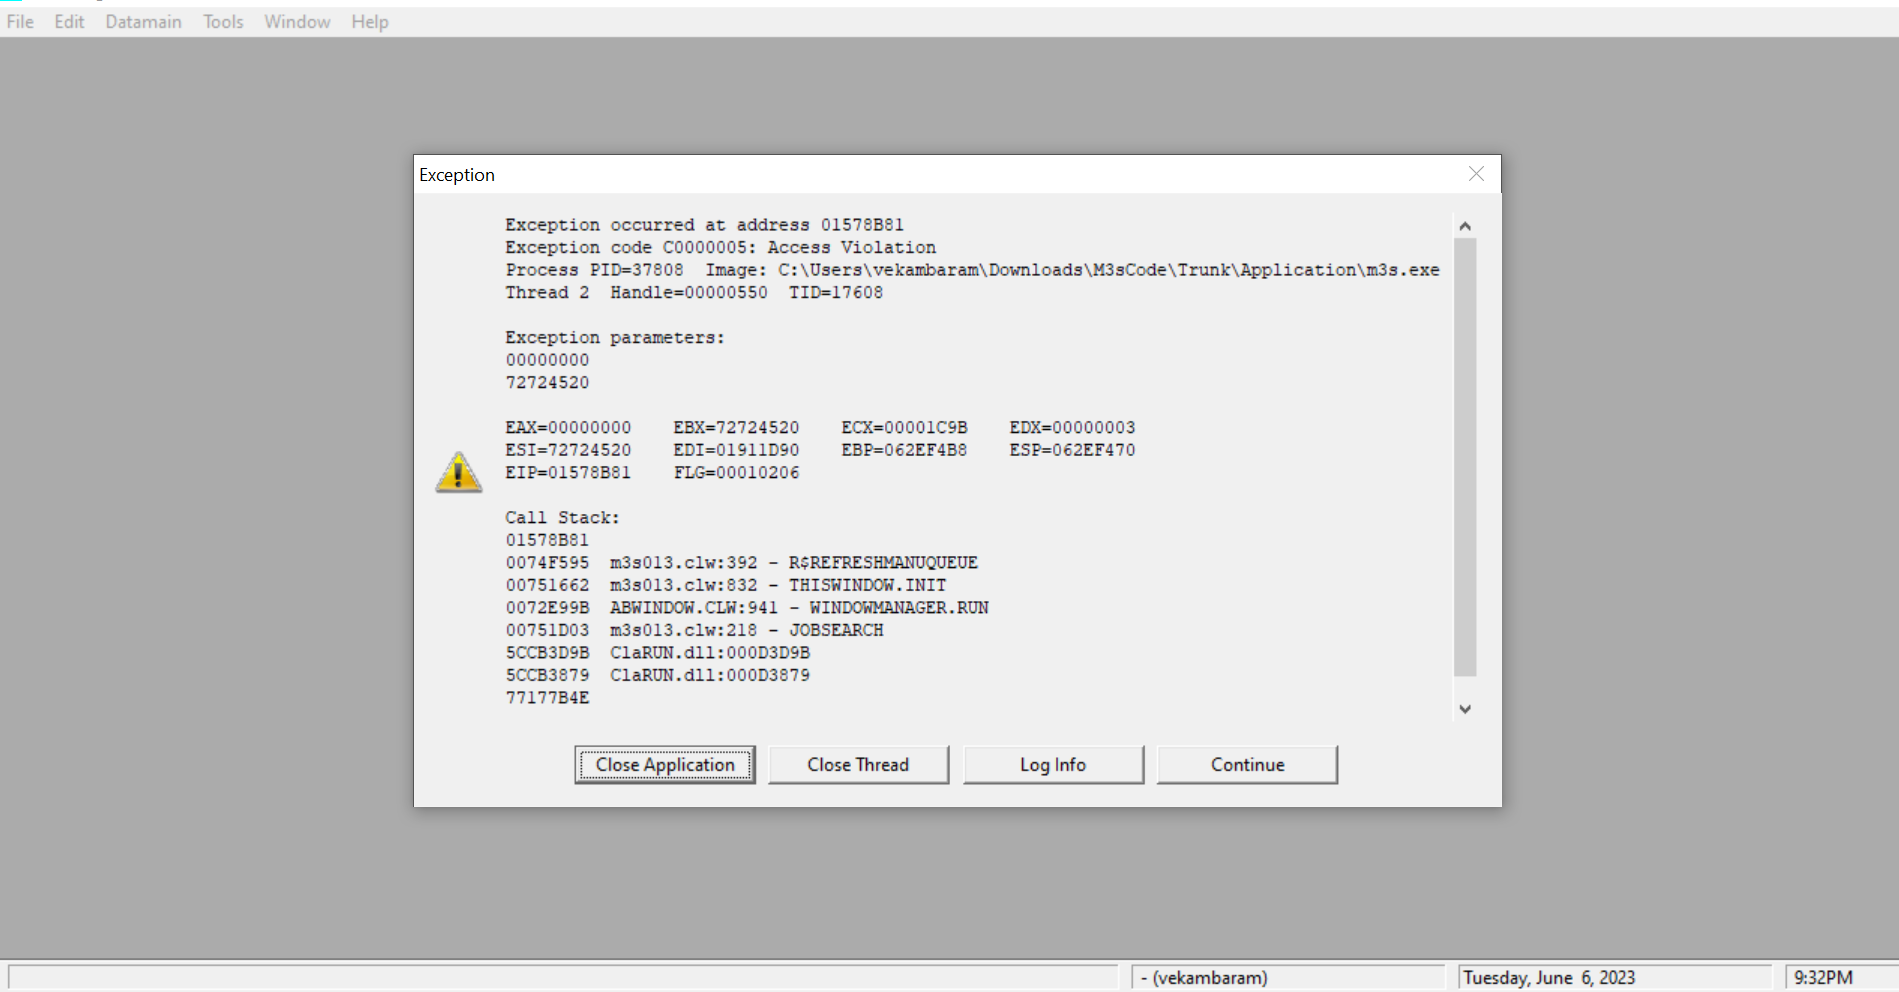Click the scroll up arrow in exception text
The height and width of the screenshot is (992, 1899).
[1465, 226]
